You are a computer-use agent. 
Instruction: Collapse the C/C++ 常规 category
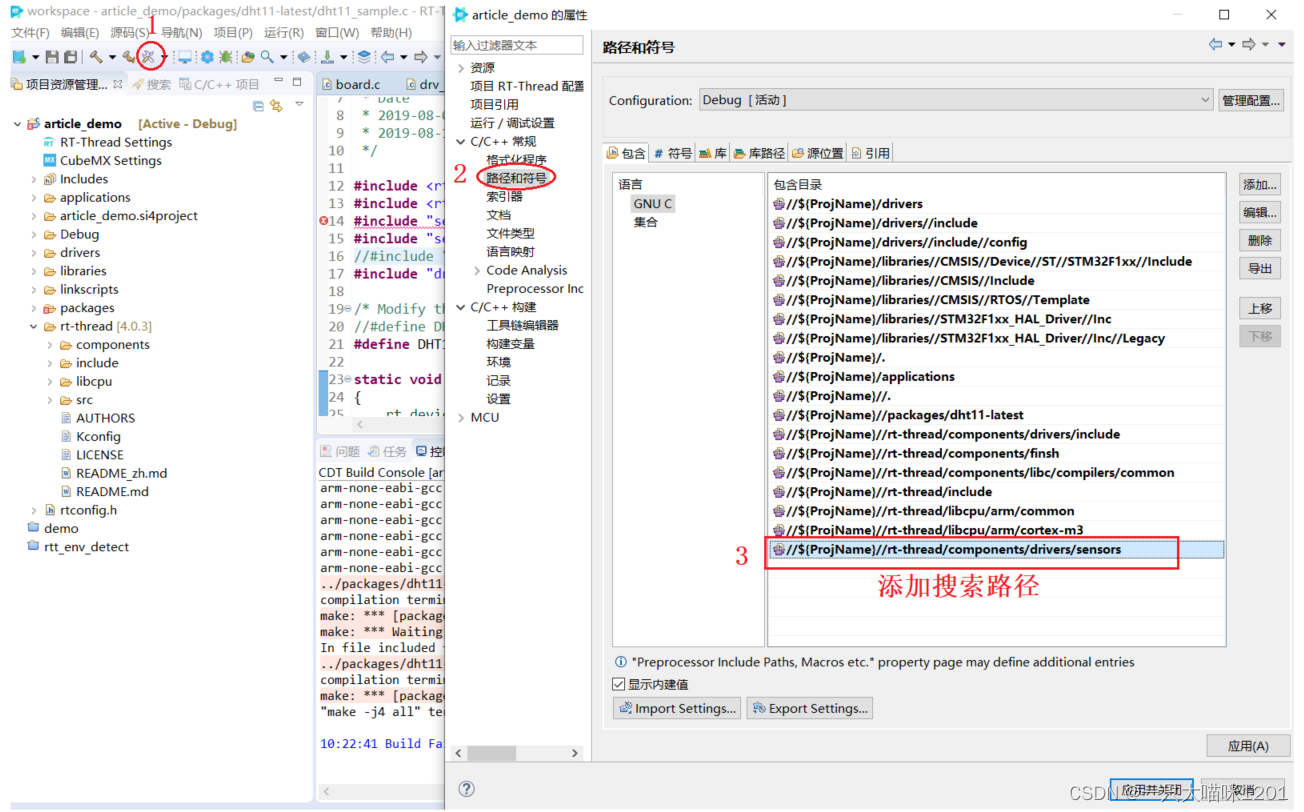pyautogui.click(x=461, y=141)
